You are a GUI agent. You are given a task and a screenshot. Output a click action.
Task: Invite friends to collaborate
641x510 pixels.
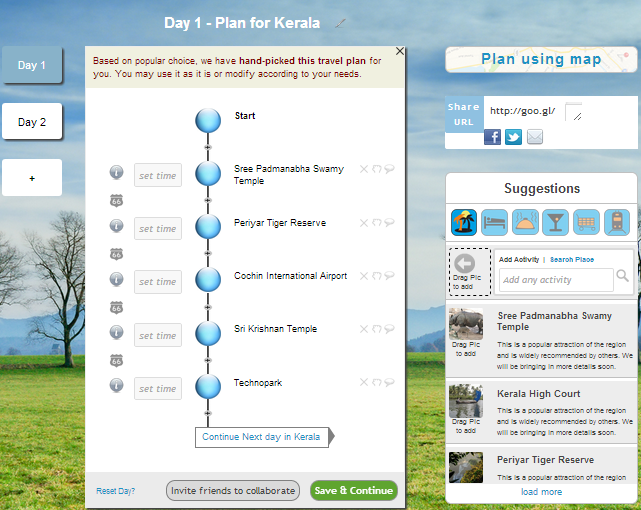click(233, 490)
